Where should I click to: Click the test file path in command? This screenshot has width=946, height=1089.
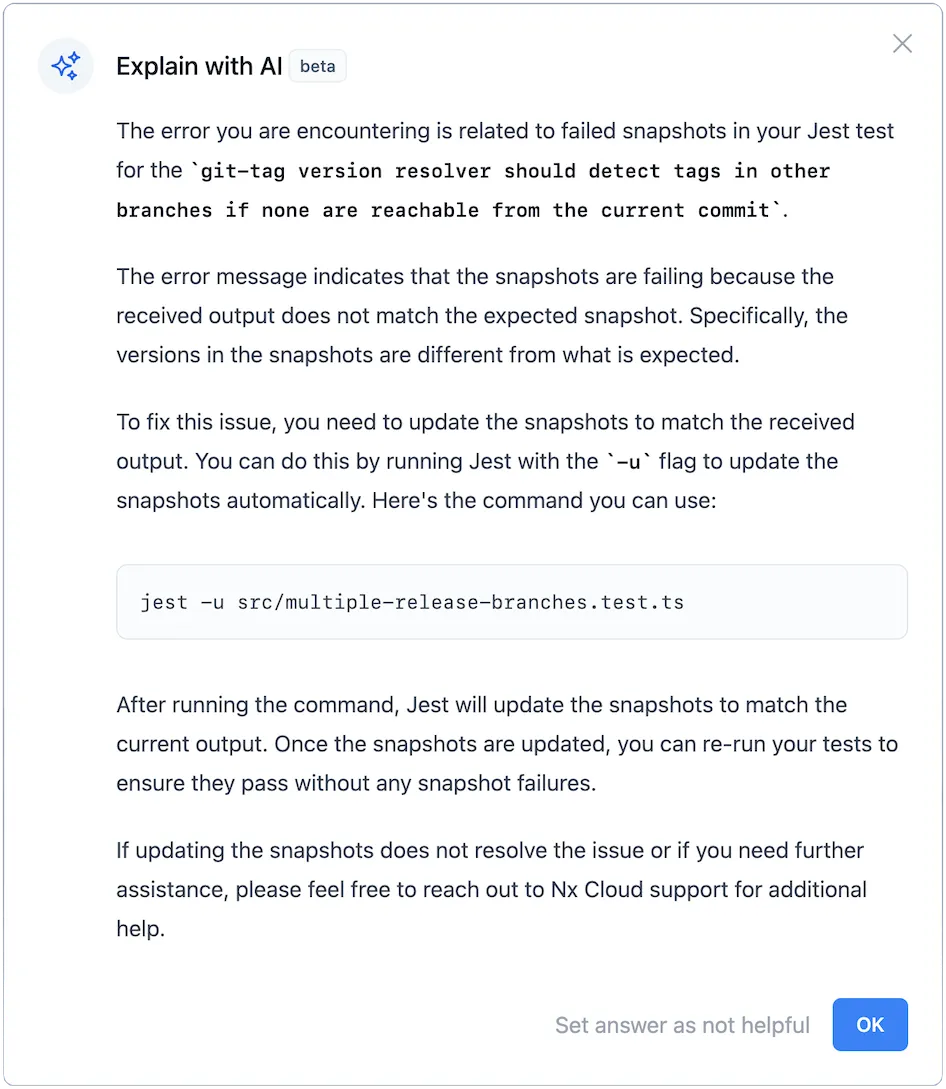(x=461, y=603)
